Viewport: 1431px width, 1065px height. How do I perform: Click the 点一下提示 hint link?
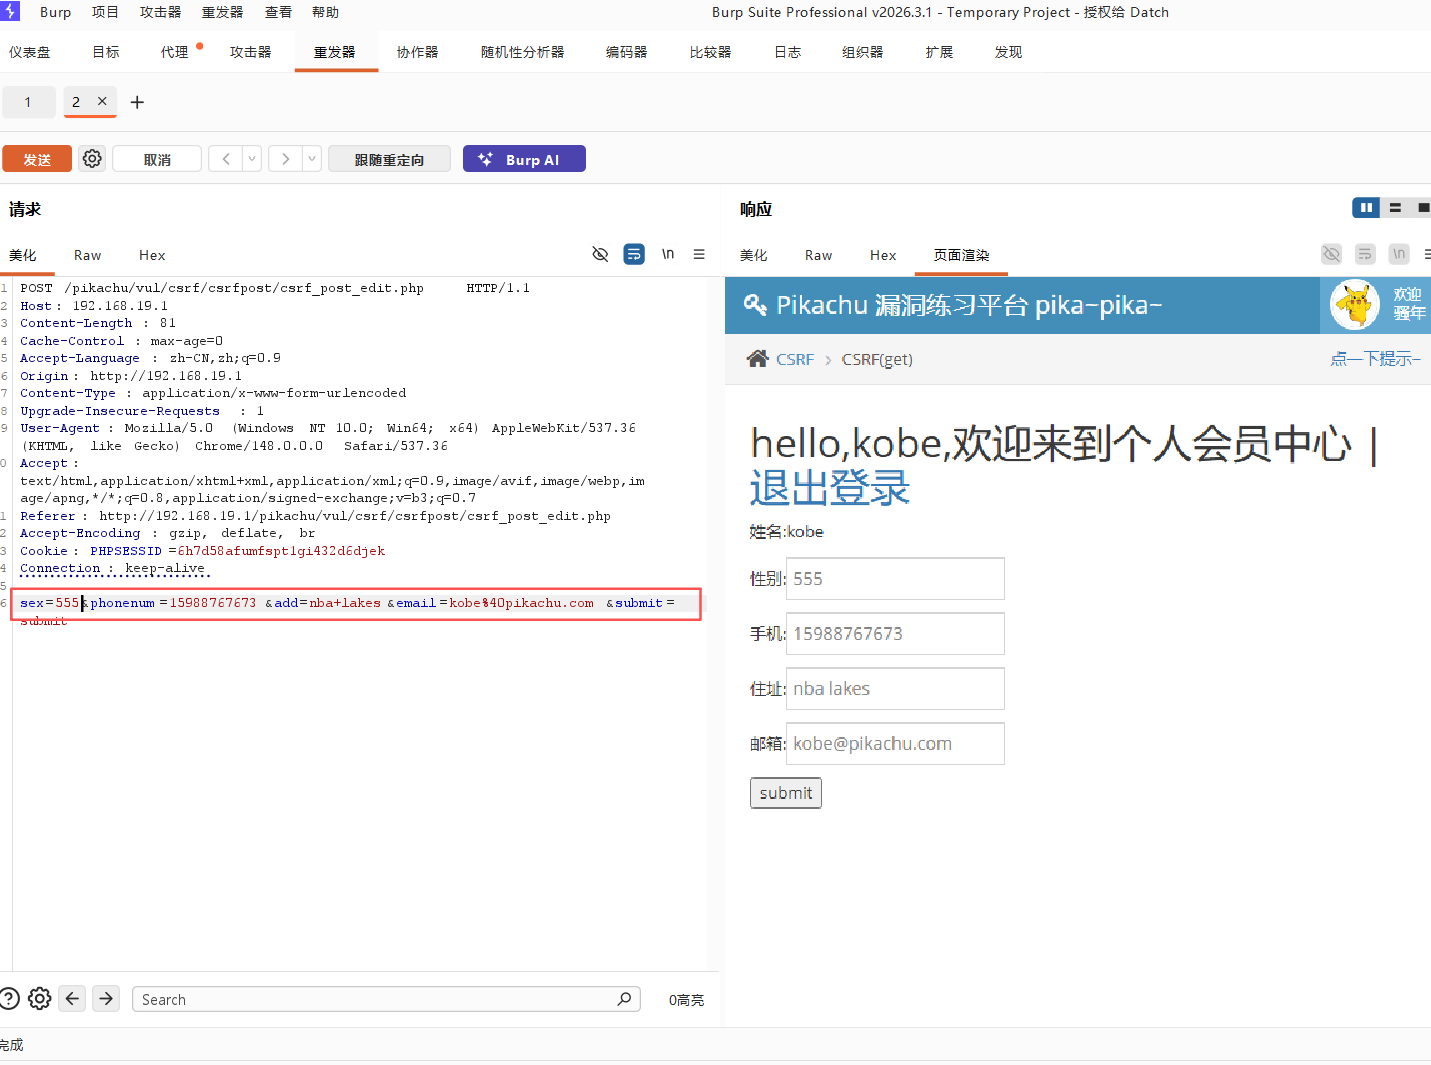tap(1376, 358)
